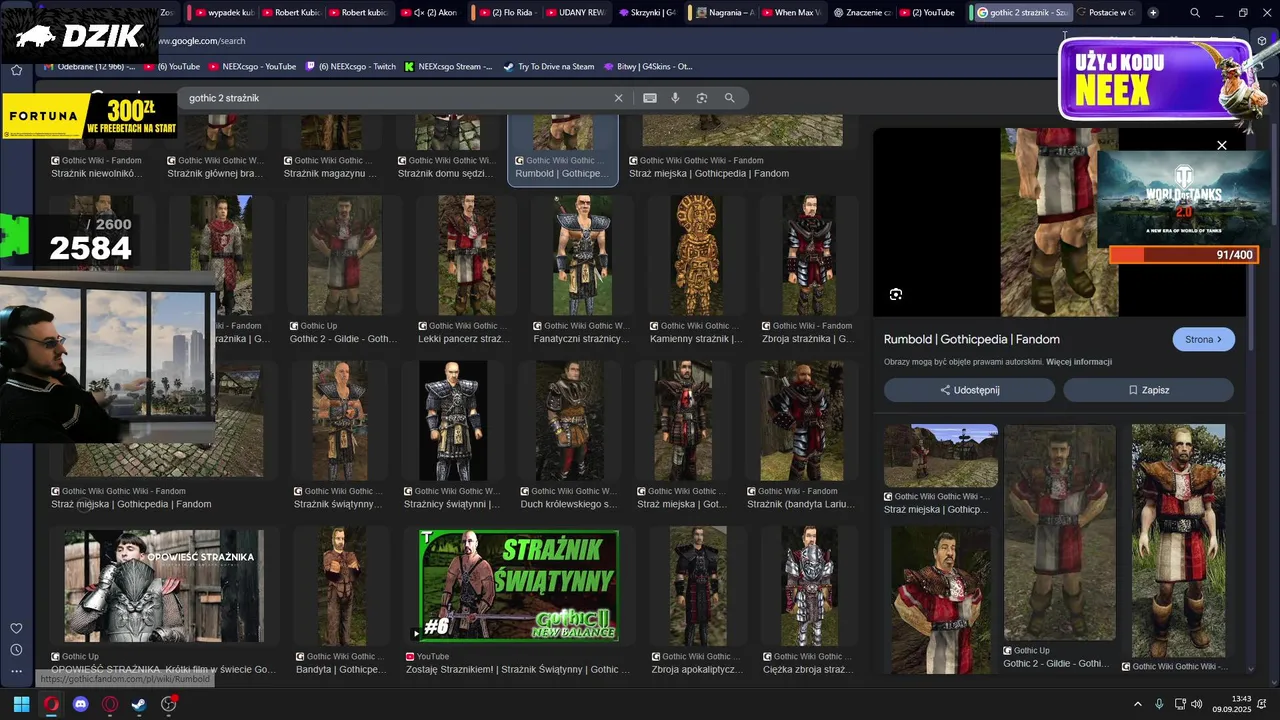
Task: Open the '(6) YouTube' bookmark
Action: pos(172,67)
